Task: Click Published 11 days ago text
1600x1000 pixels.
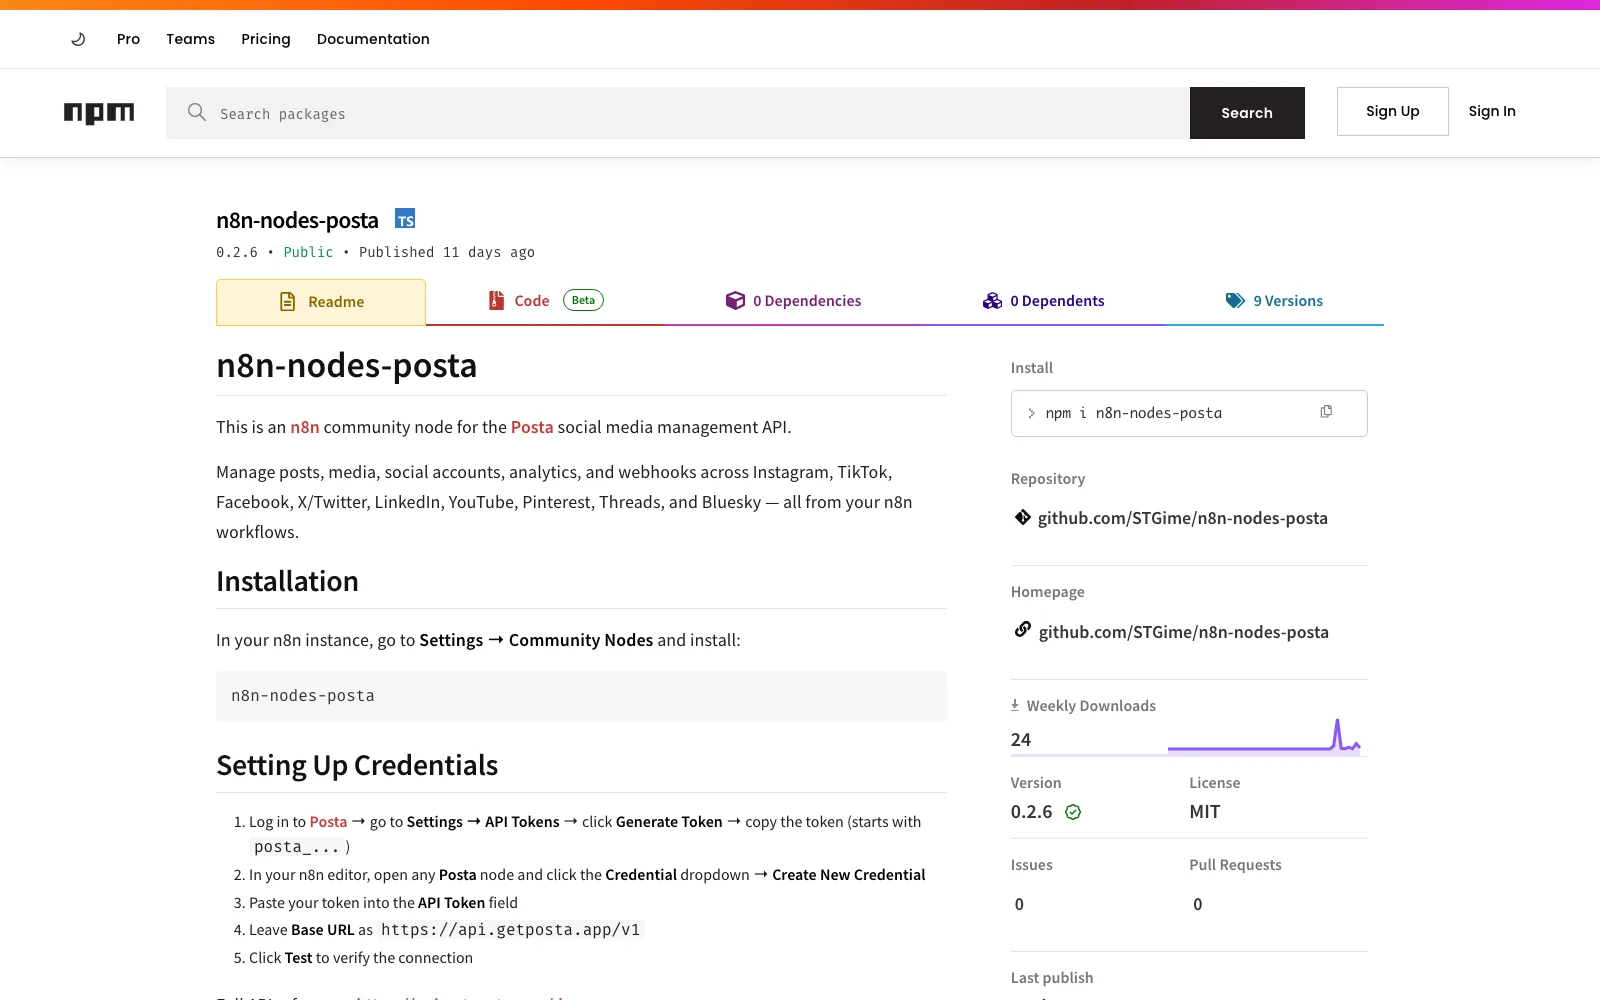Action: pos(447,252)
